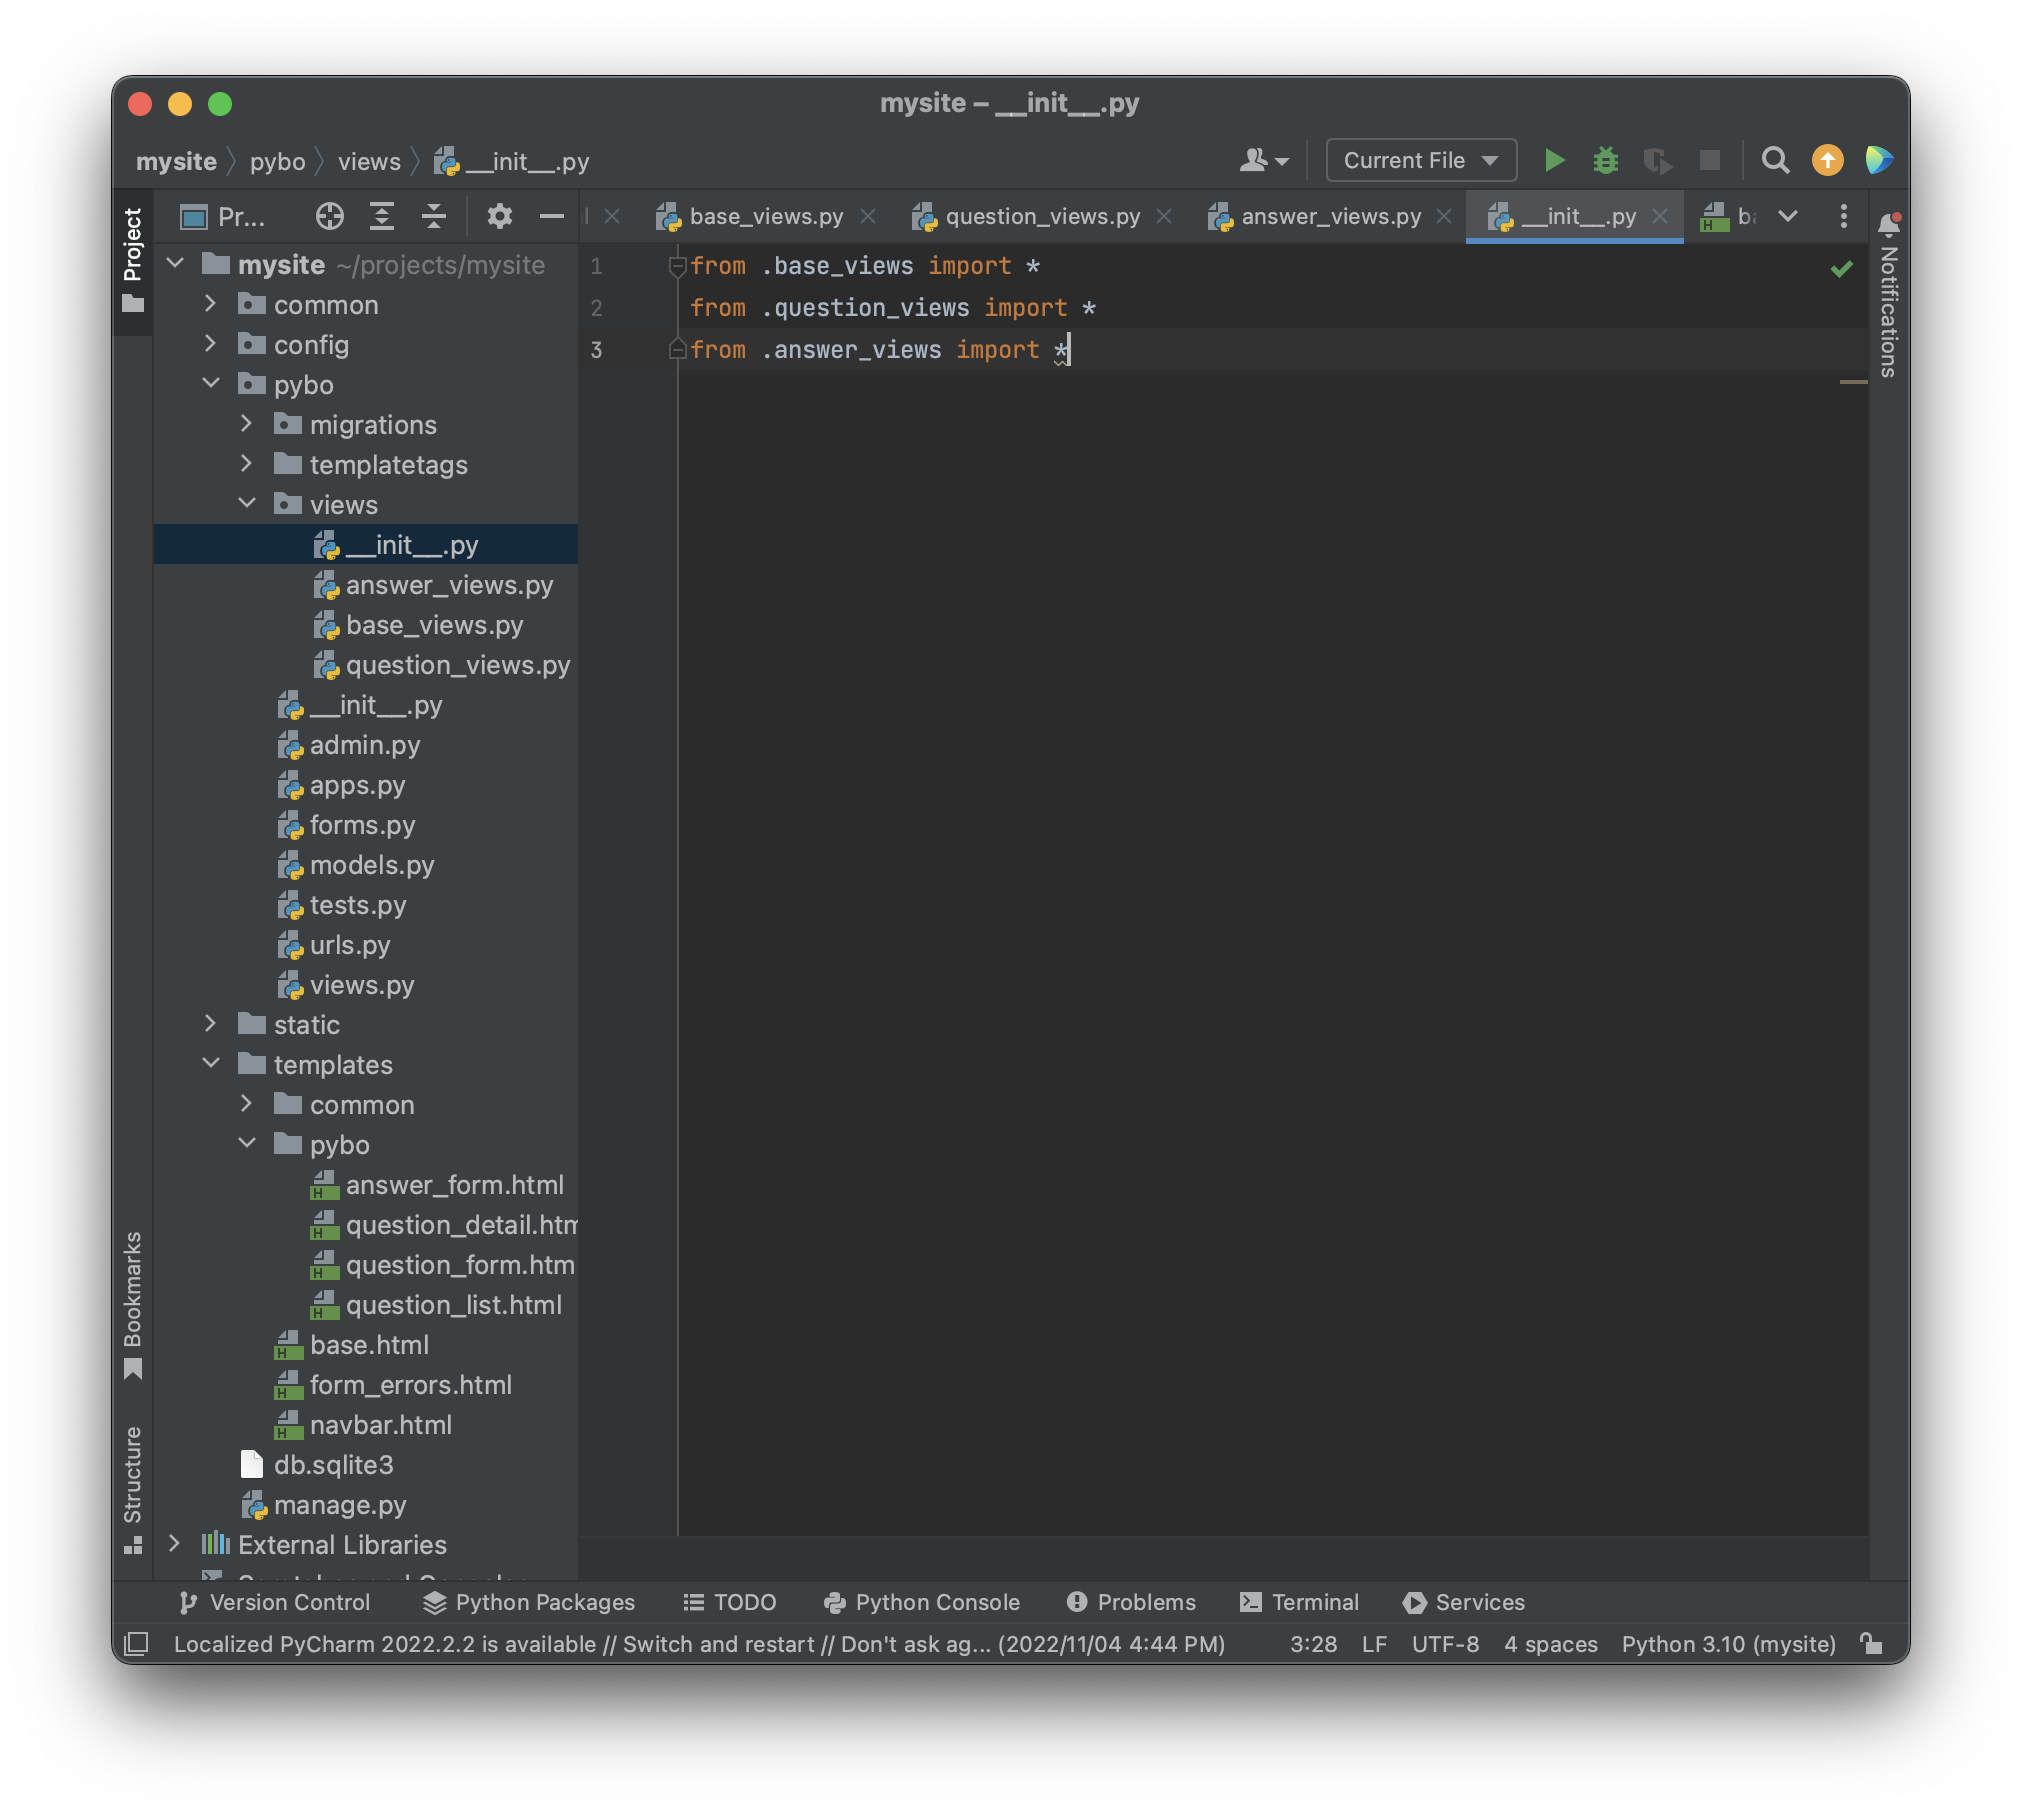Viewport: 2022px width, 1812px height.
Task: Open project panel gear settings
Action: (499, 216)
